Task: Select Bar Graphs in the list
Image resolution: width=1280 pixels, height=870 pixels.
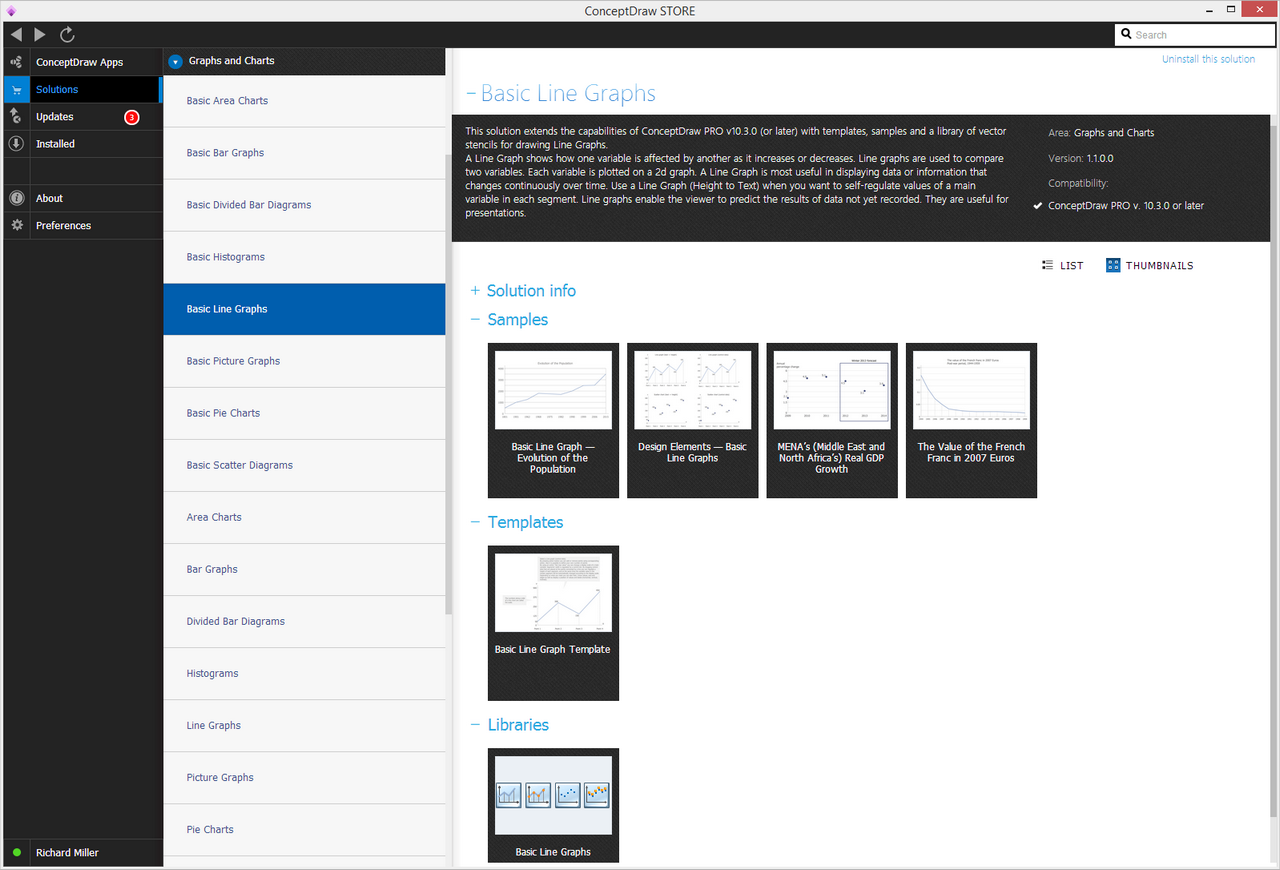Action: [x=304, y=569]
